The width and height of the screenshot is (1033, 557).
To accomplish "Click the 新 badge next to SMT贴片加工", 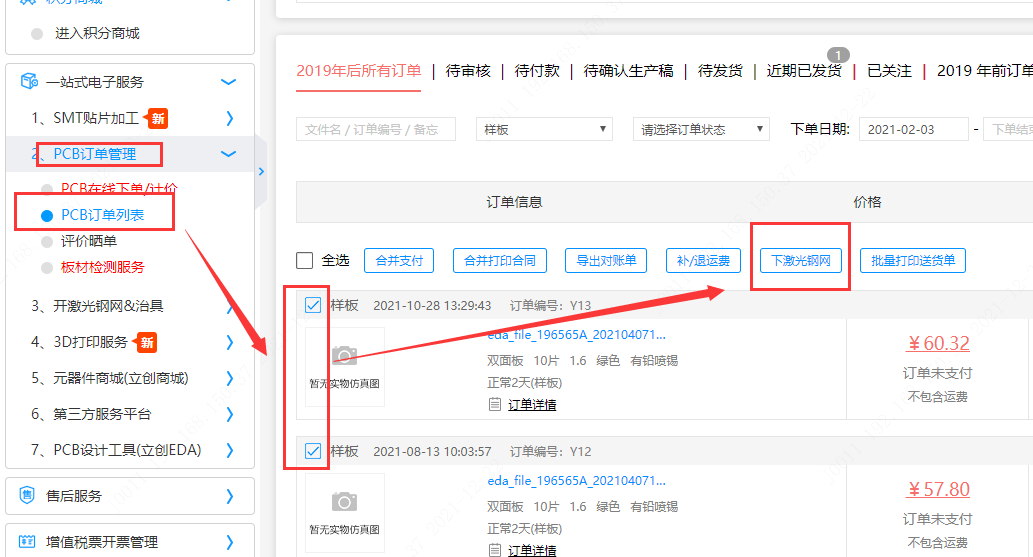I will [158, 119].
